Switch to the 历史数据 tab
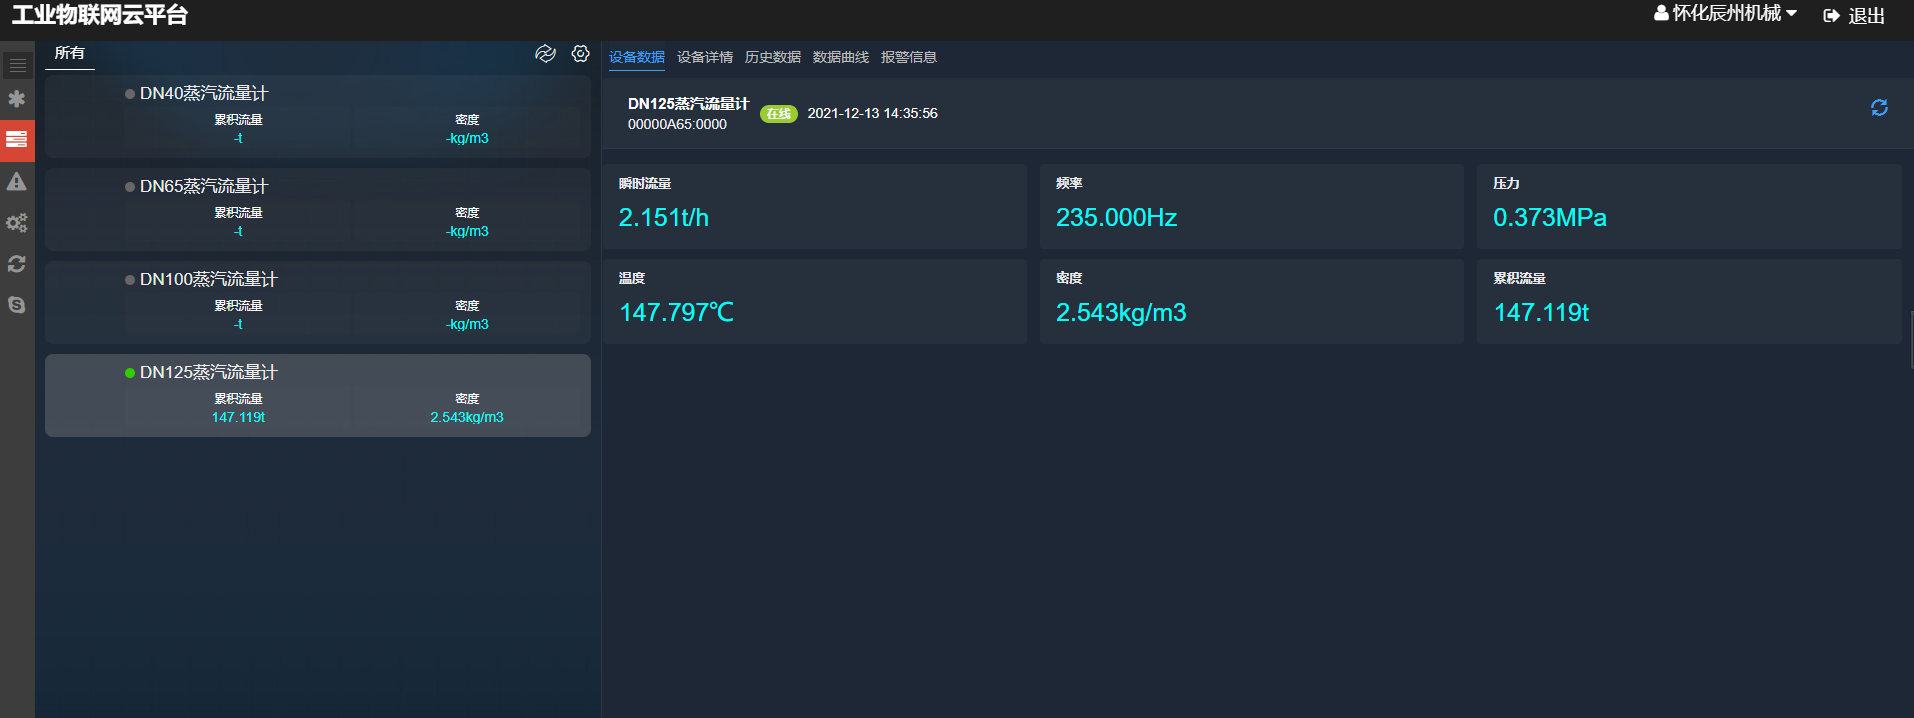Image resolution: width=1914 pixels, height=718 pixels. click(772, 58)
